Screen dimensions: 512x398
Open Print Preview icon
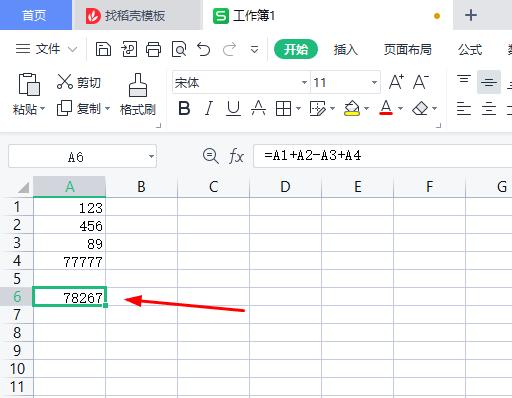pos(179,49)
